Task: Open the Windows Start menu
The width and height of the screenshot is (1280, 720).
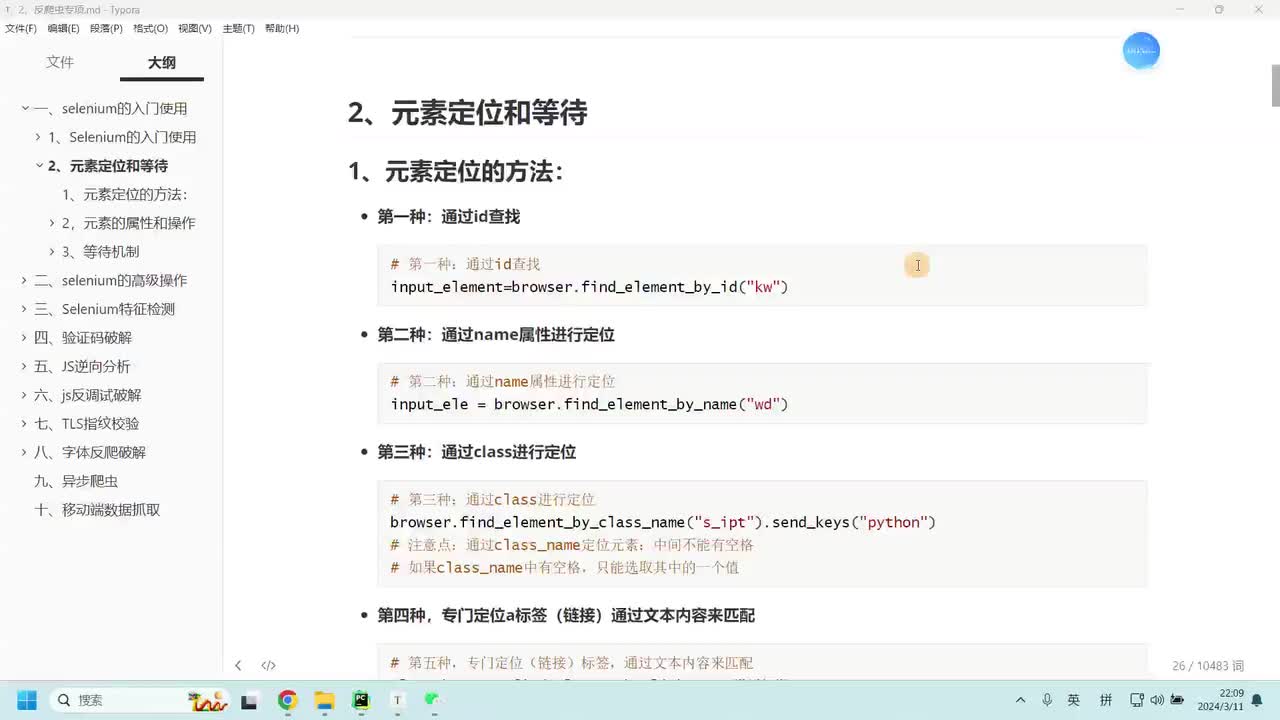Action: 26,700
